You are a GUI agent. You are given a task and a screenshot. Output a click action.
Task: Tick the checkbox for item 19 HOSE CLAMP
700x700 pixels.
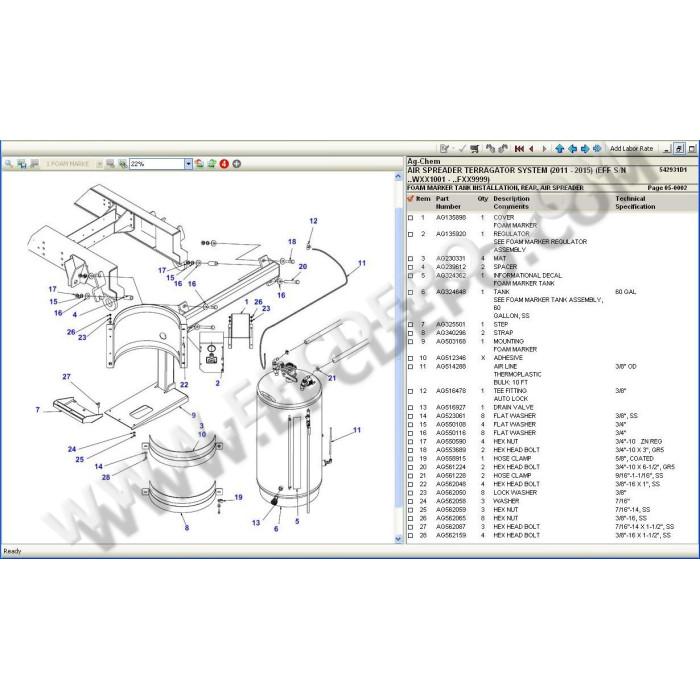[x=411, y=459]
